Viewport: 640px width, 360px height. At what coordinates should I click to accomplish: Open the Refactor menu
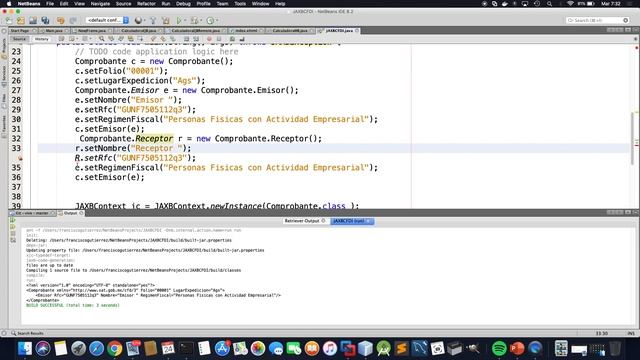pyautogui.click(x=146, y=4)
